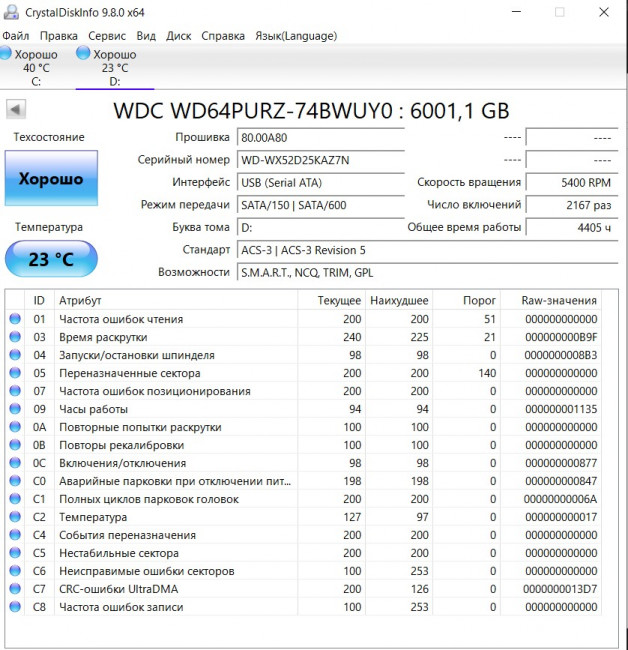Click status orb of attribute 0B row
Image resolution: width=628 pixels, height=650 pixels.
[x=15, y=445]
